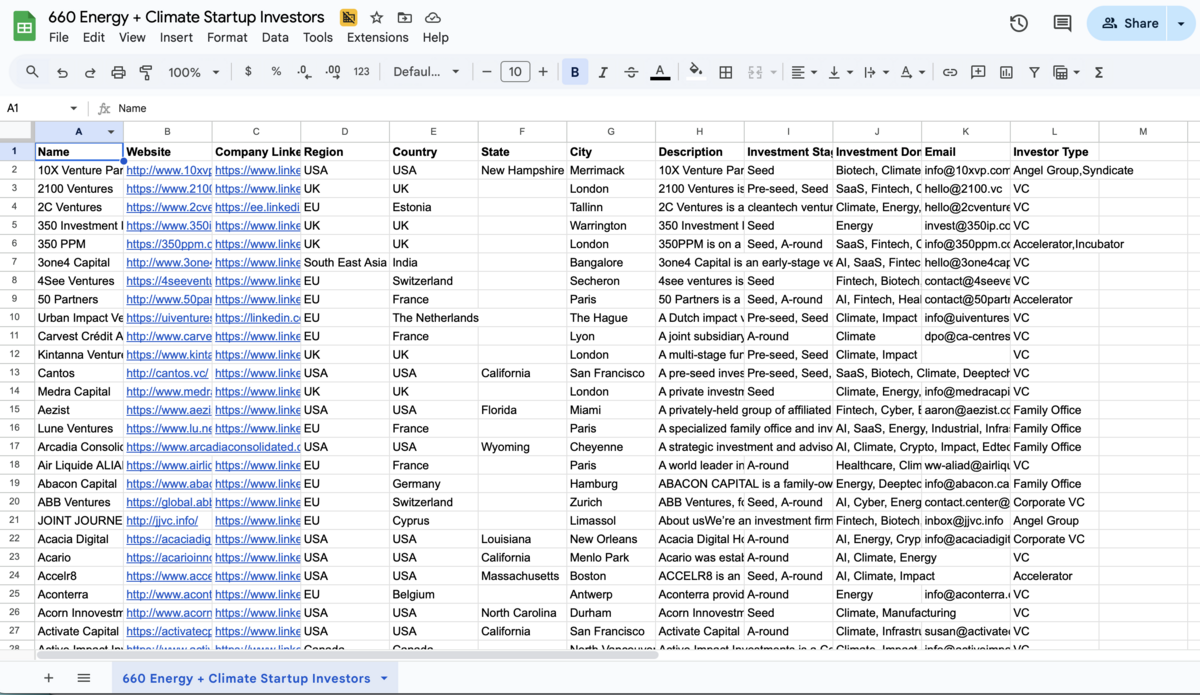
Task: Toggle strikethrough formatting
Action: click(631, 72)
